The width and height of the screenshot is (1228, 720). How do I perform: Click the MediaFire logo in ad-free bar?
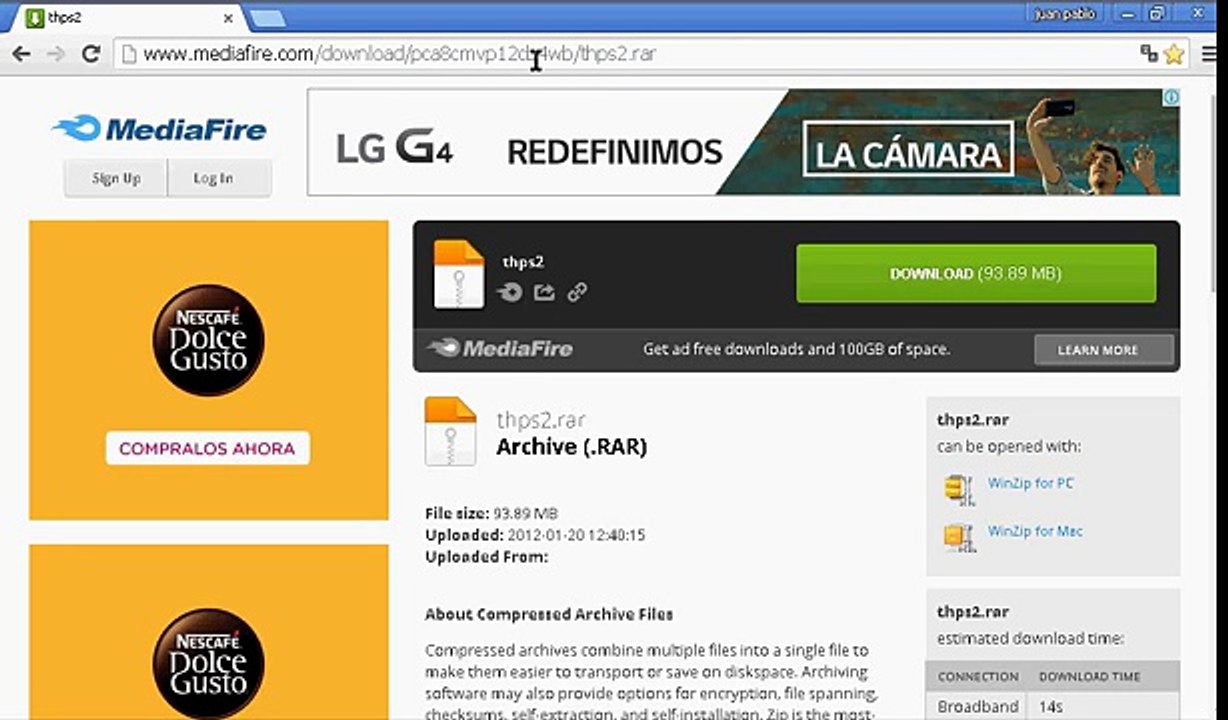[500, 349]
